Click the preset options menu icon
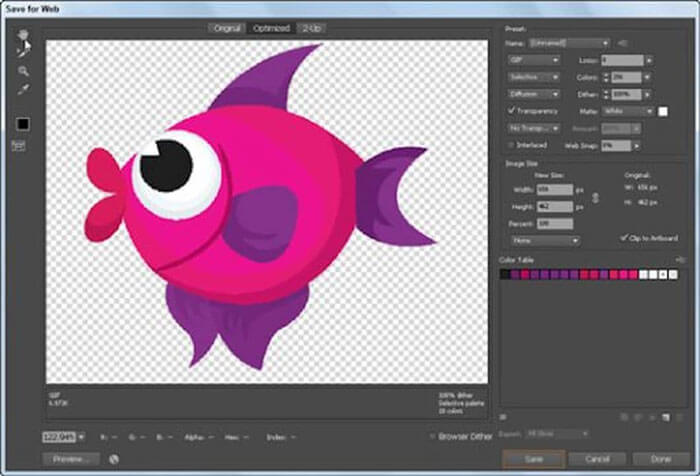Screen dimensions: 700x476 [623, 43]
